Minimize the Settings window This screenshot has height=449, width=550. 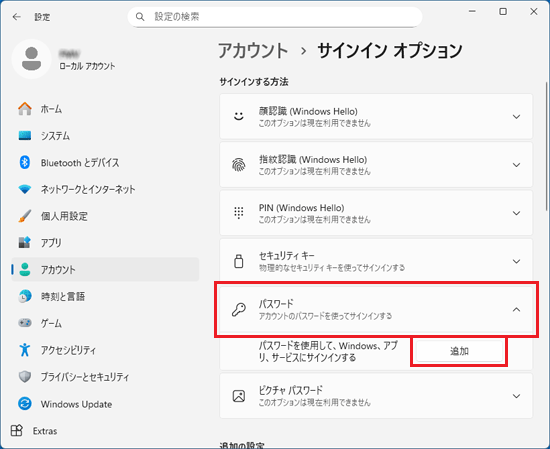pos(472,12)
